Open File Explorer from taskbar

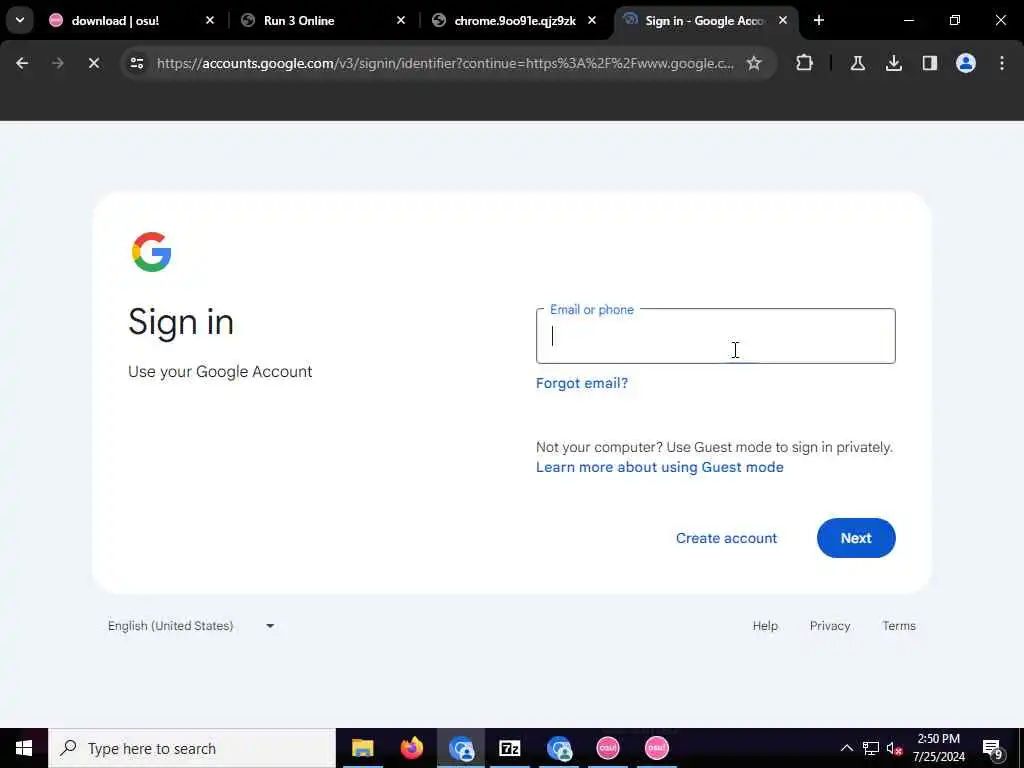(362, 748)
